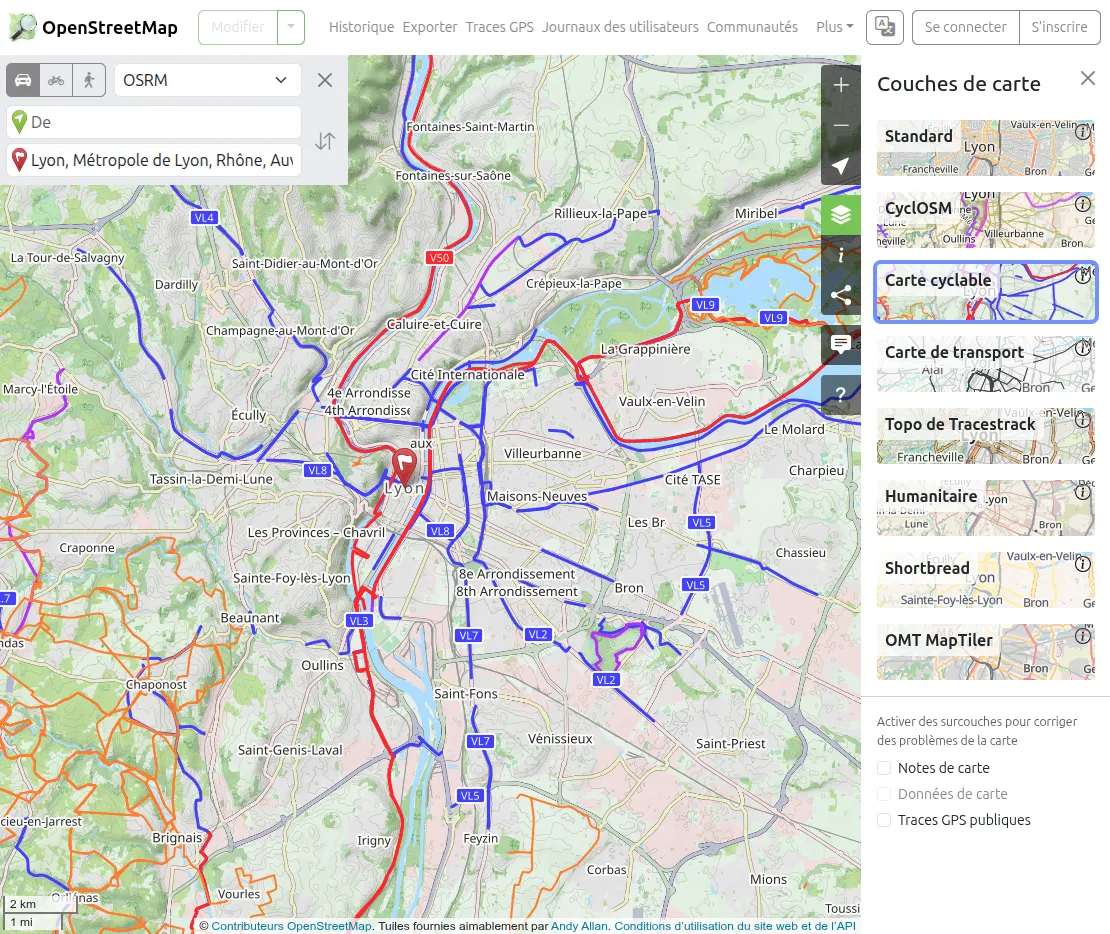Click the Saint-Priest label on map
Viewport: 1110px width, 934px height.
731,744
